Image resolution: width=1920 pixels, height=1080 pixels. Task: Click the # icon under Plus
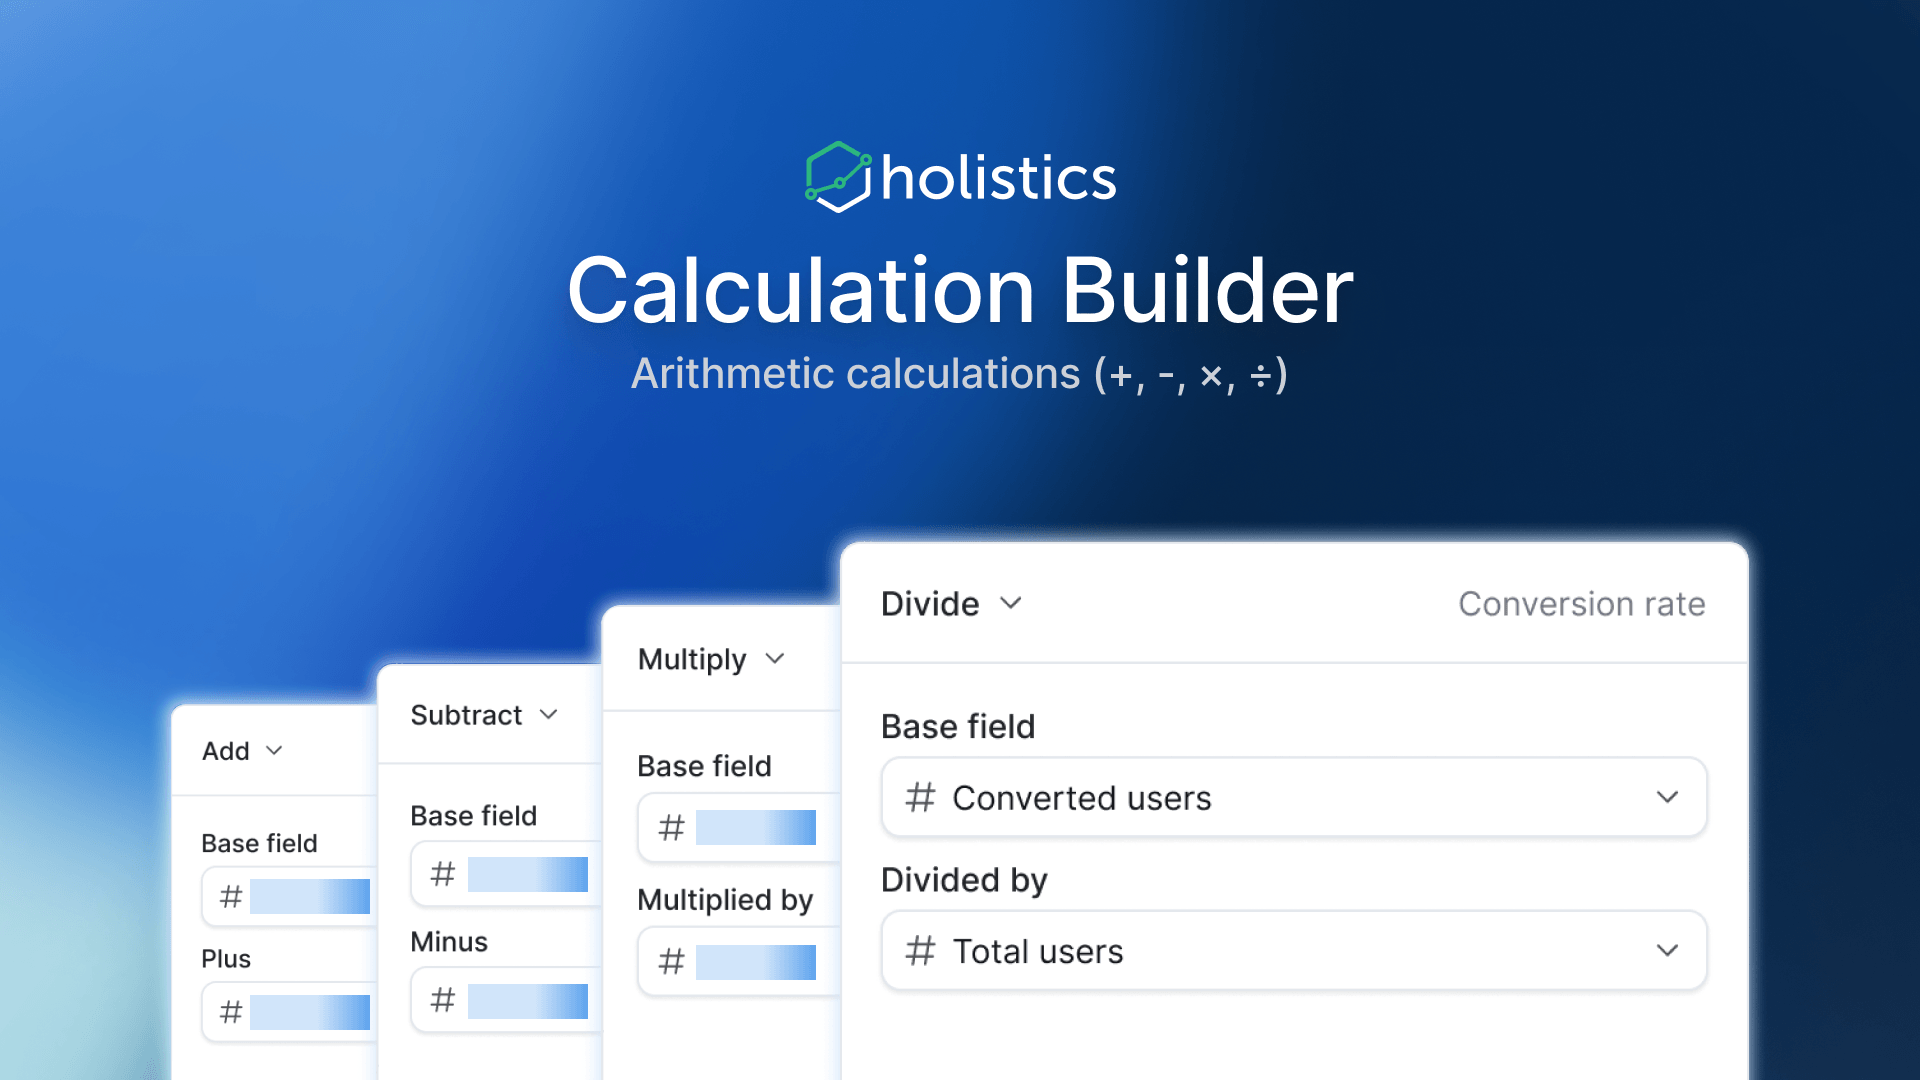(x=229, y=1012)
